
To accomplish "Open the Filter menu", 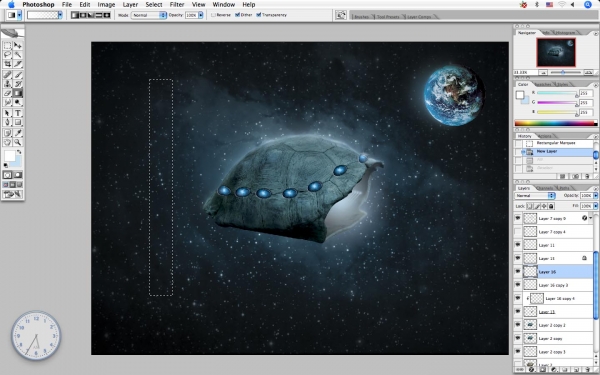I will [x=177, y=5].
